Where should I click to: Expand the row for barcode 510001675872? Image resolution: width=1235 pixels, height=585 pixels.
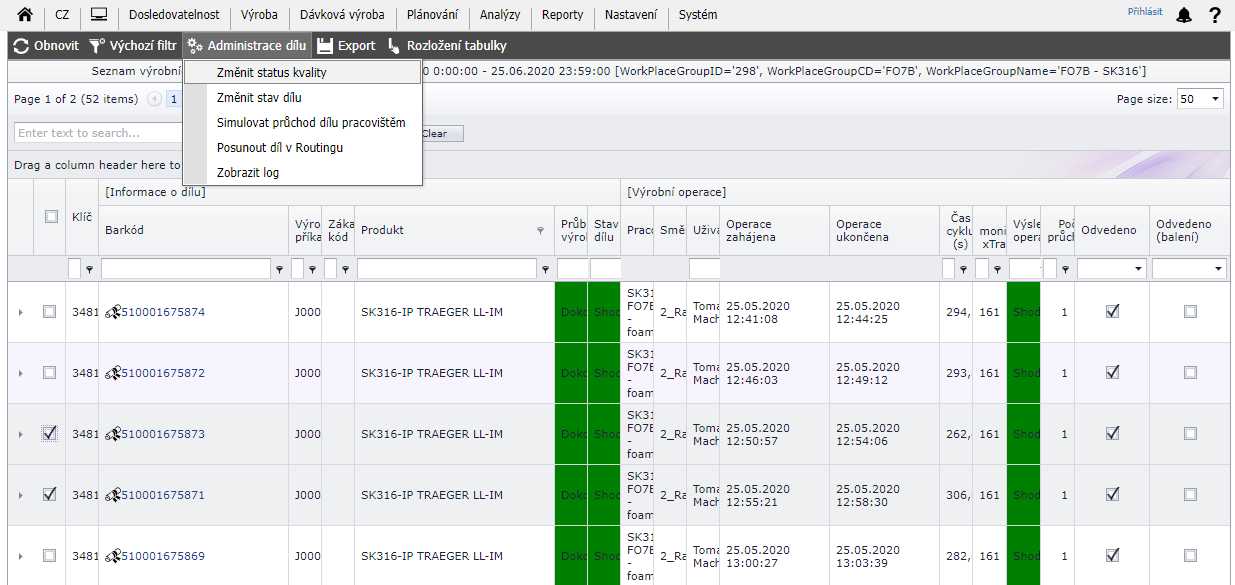tap(20, 373)
